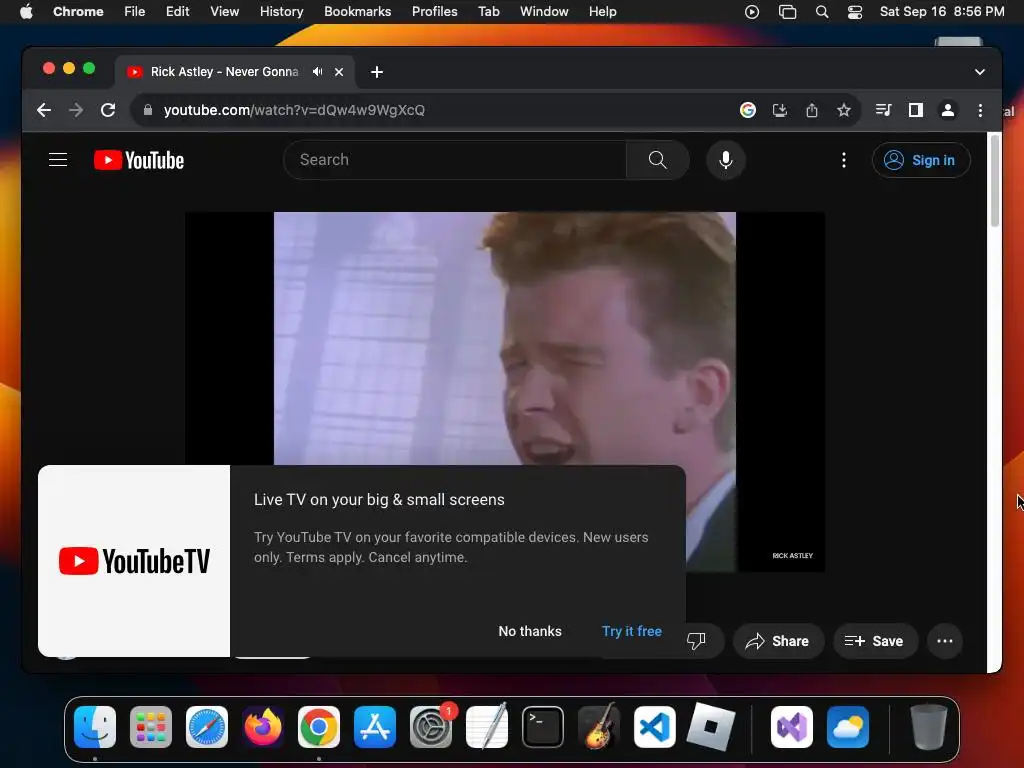Launch GarageBand from the Dock
Screen dimensions: 1024x768
(x=599, y=727)
